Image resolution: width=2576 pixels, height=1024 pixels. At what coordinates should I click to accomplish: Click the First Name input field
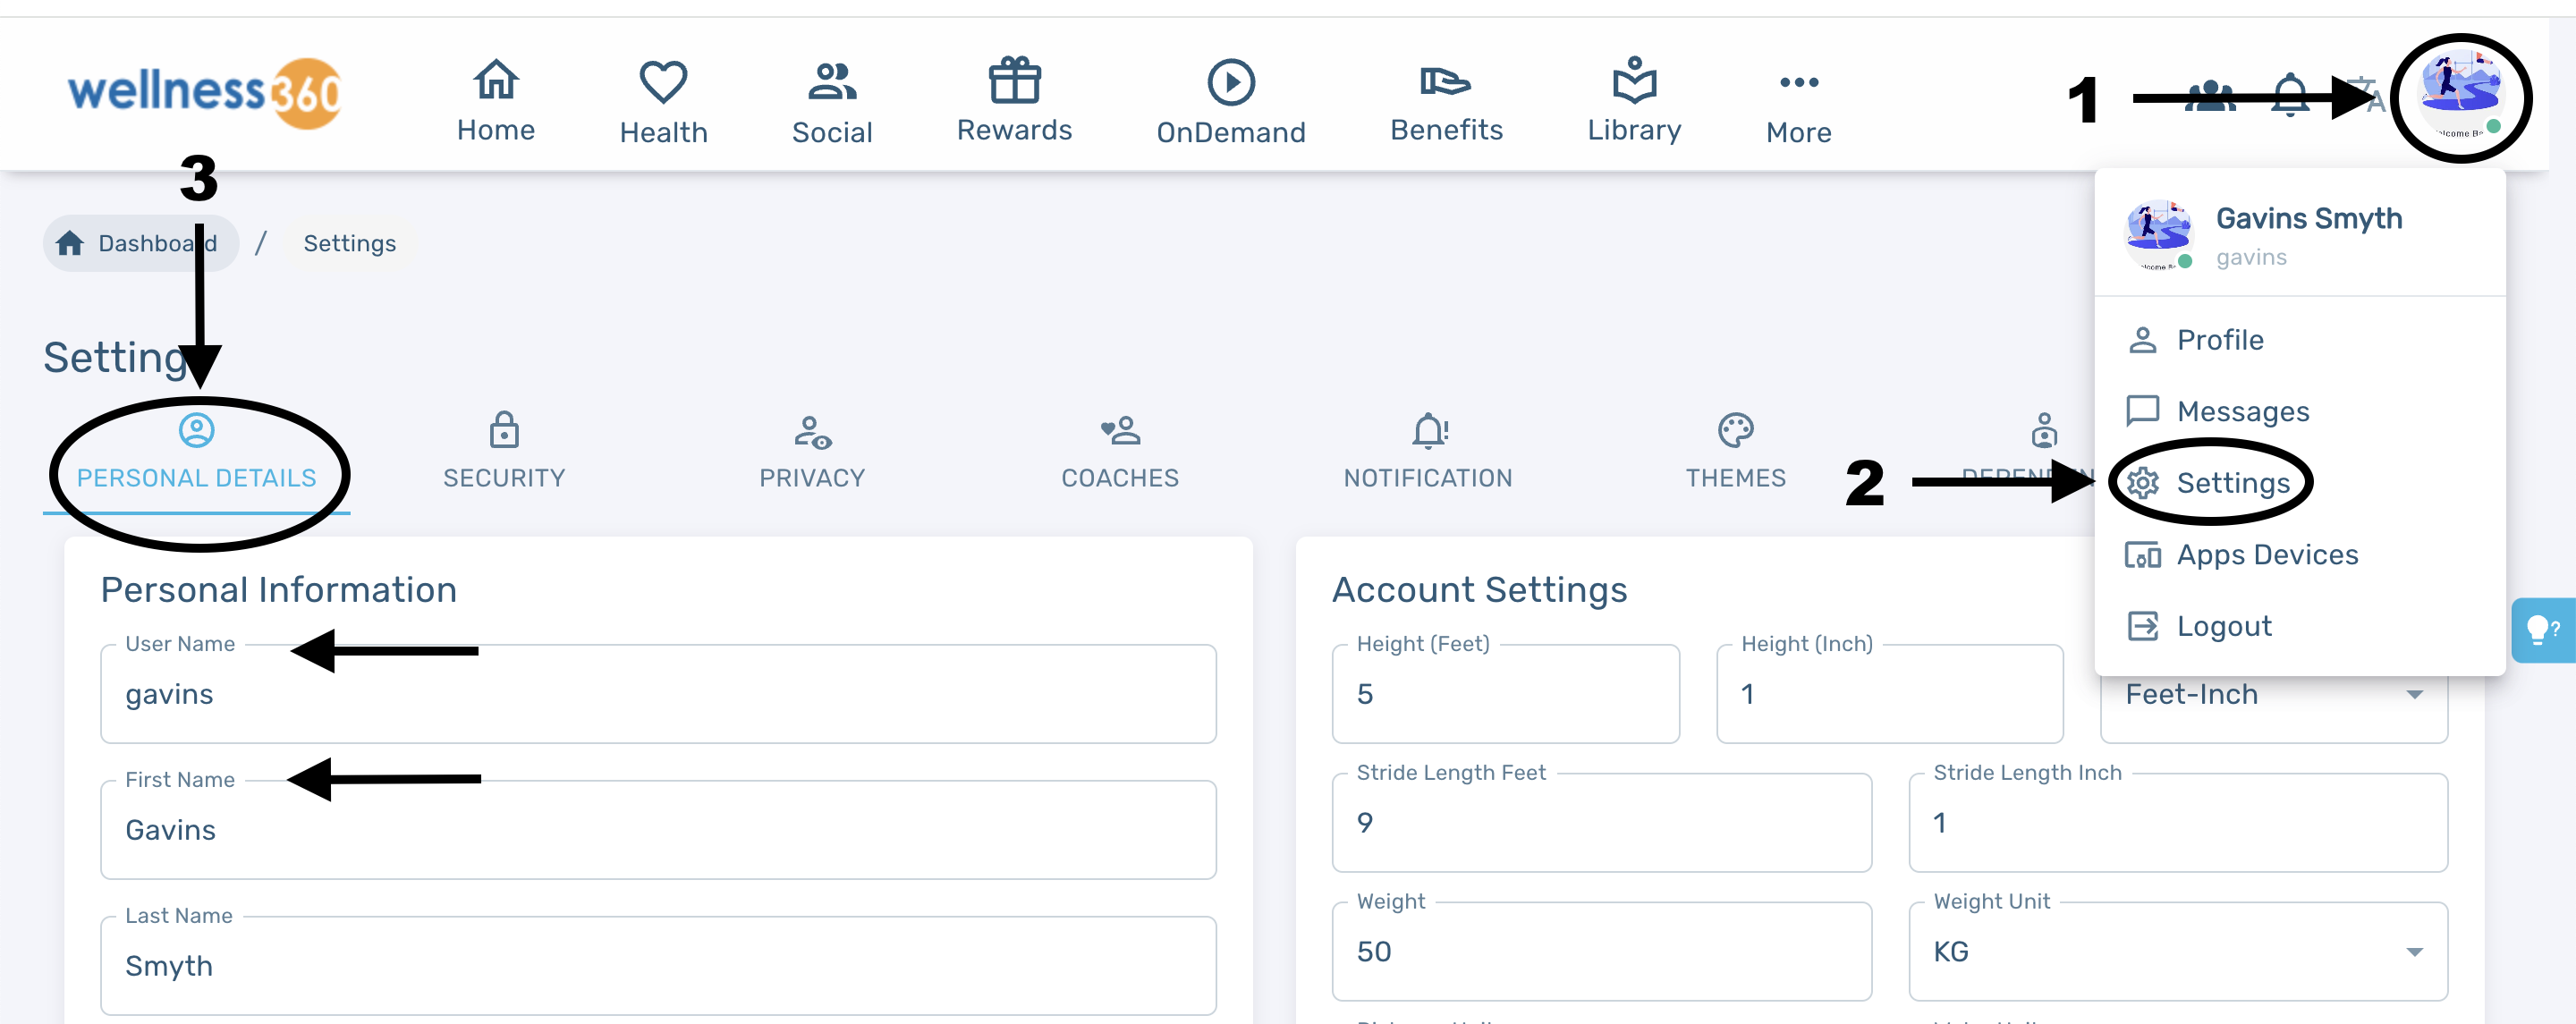click(657, 830)
